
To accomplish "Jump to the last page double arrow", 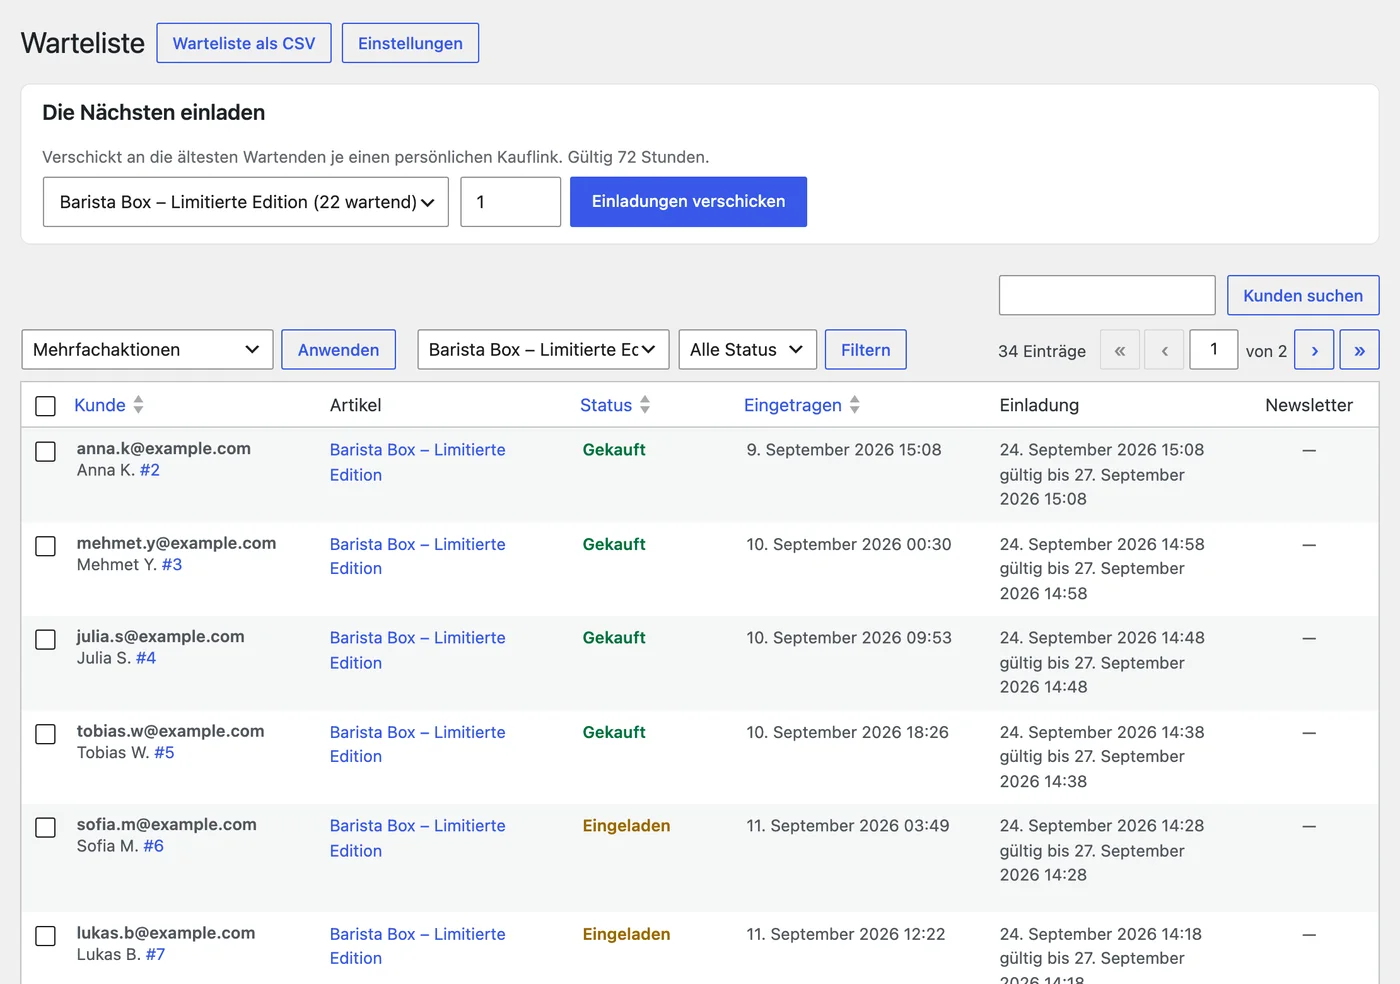I will click(x=1359, y=350).
